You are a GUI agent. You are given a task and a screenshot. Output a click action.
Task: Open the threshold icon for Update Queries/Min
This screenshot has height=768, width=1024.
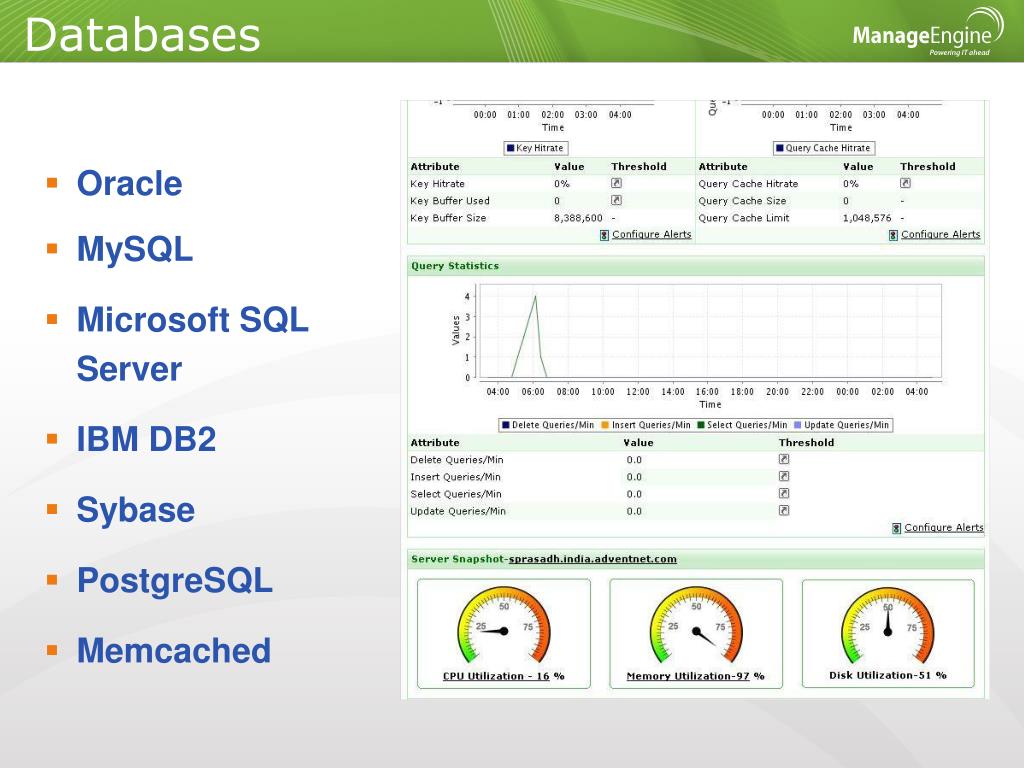point(784,510)
